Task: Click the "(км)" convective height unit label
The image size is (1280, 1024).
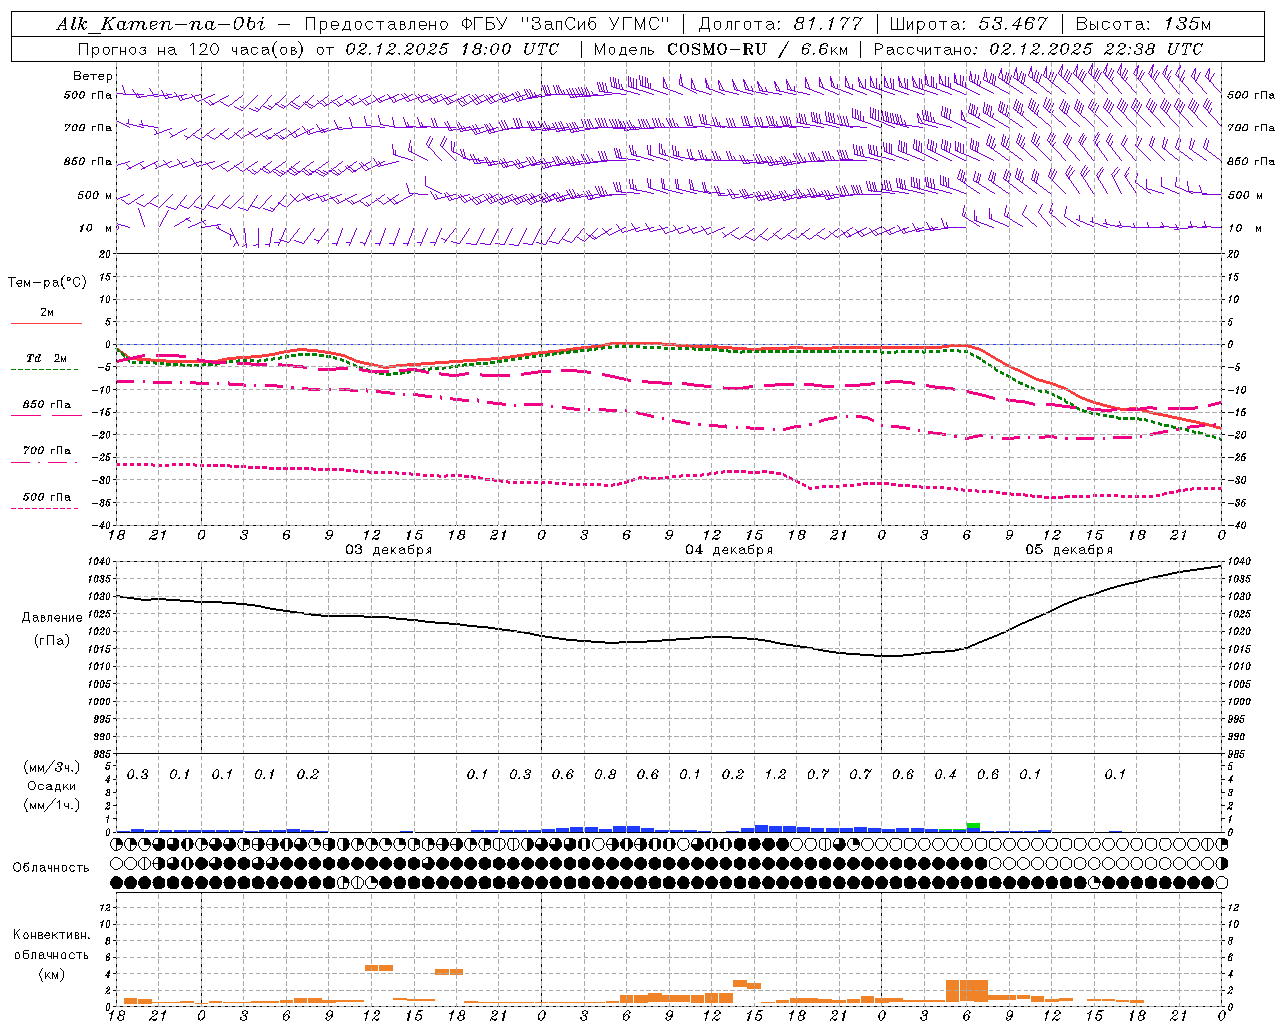Action: (x=51, y=974)
